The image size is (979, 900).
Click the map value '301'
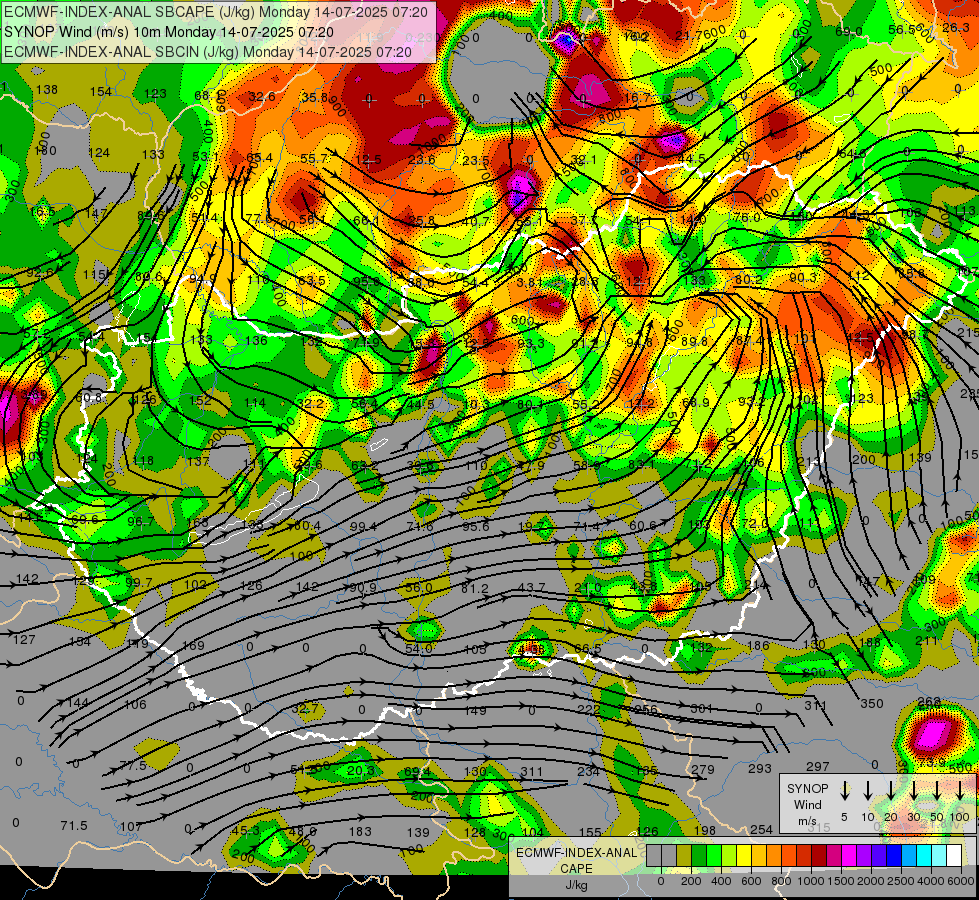pyautogui.click(x=701, y=709)
